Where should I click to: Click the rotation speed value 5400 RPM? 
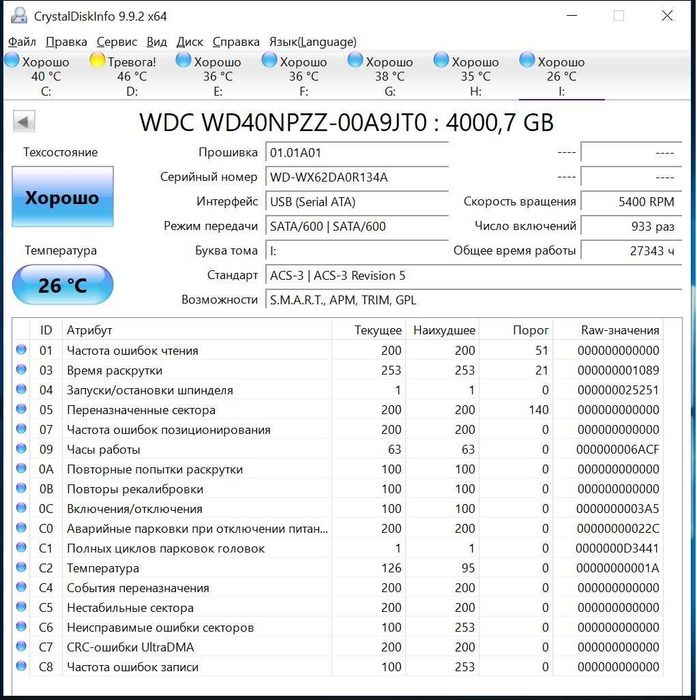click(631, 202)
